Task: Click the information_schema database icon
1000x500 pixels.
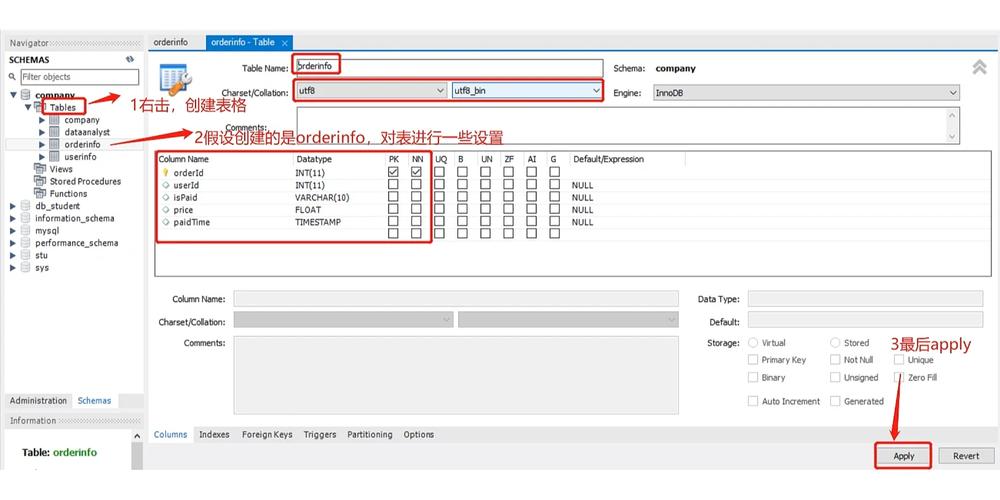Action: coord(26,218)
